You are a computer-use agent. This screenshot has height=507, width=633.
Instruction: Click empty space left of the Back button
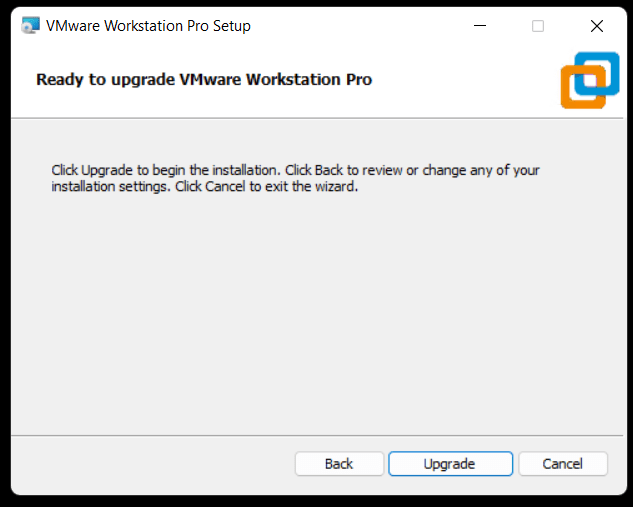[150, 464]
